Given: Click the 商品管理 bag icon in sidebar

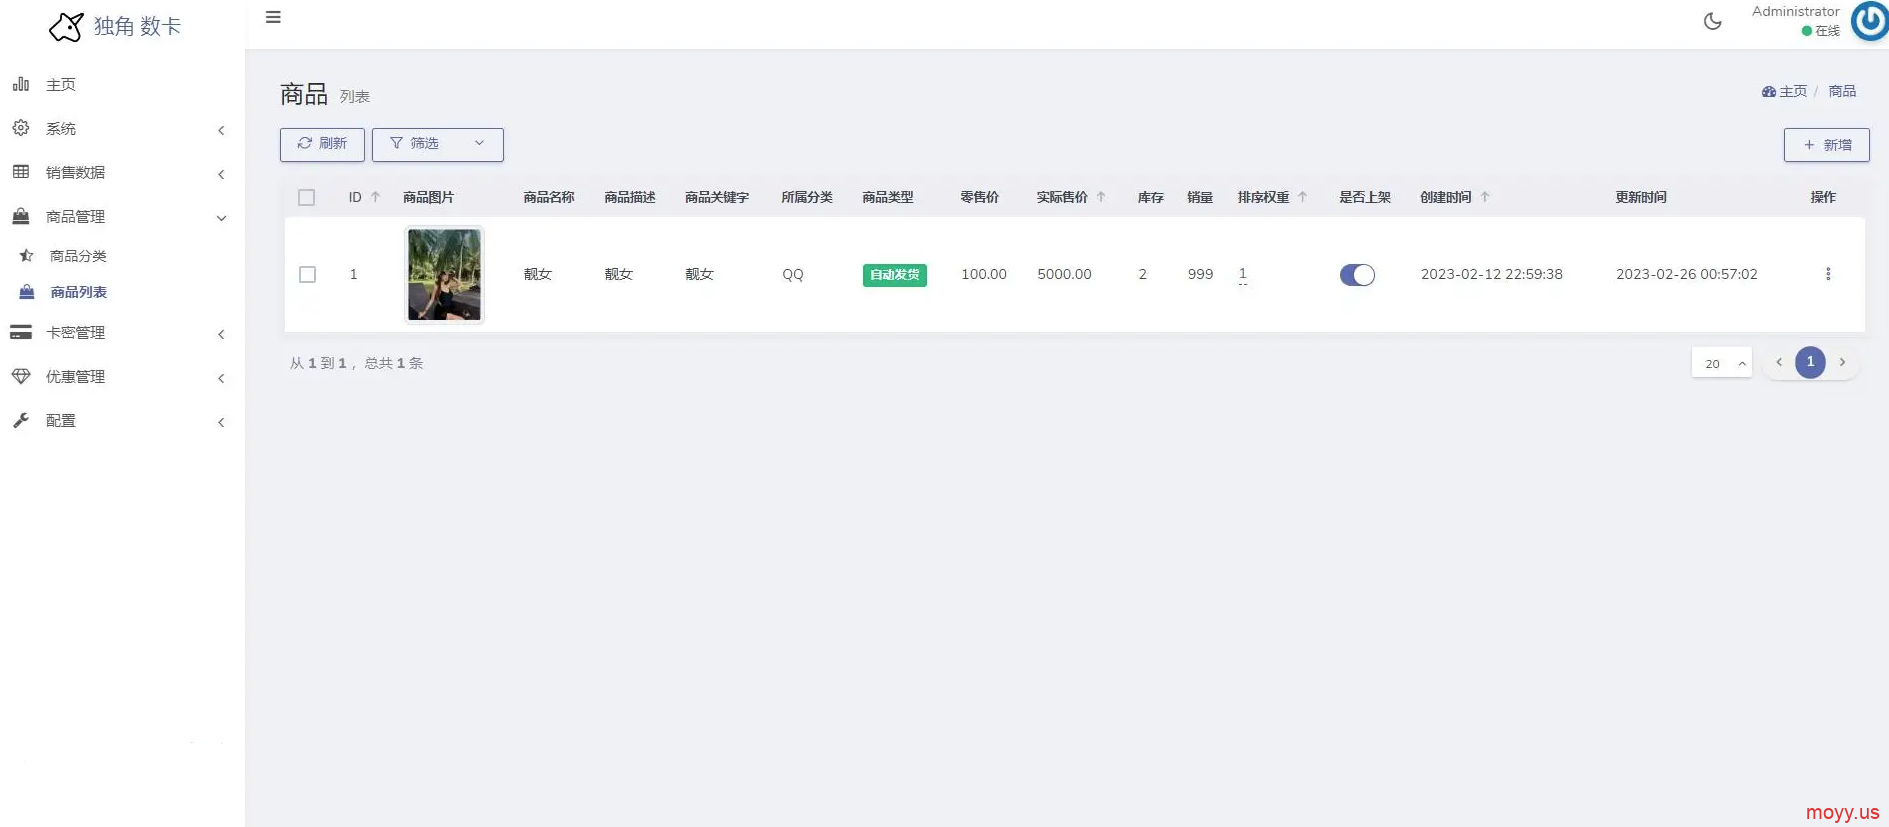Looking at the screenshot, I should tap(21, 216).
